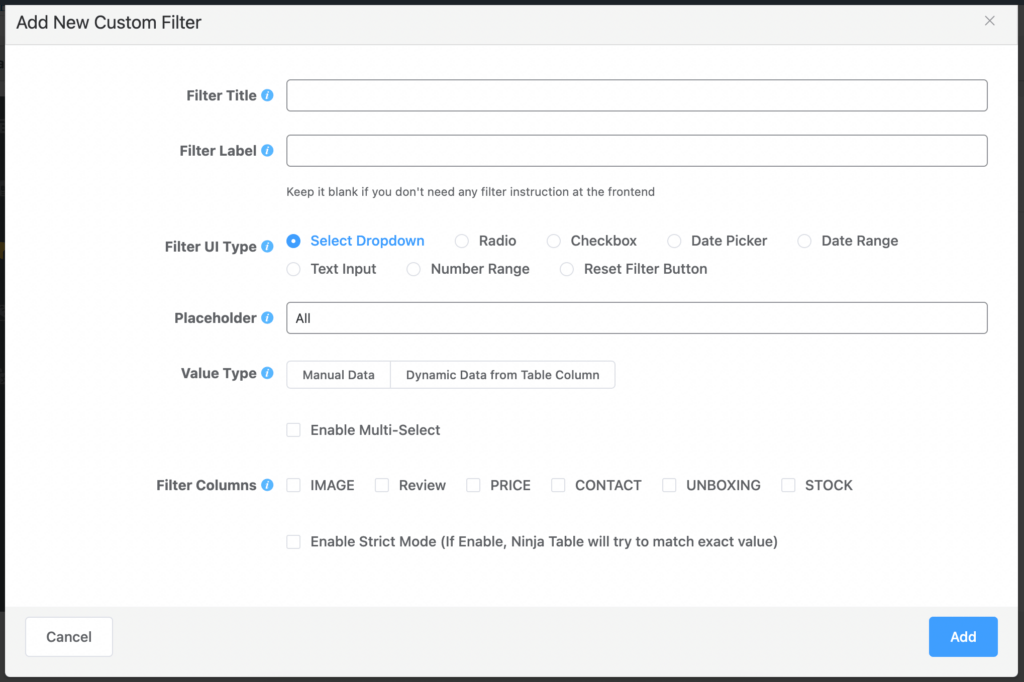Viewport: 1024px width, 682px height.
Task: Open the Filter Label info tooltip icon
Action: (x=268, y=150)
